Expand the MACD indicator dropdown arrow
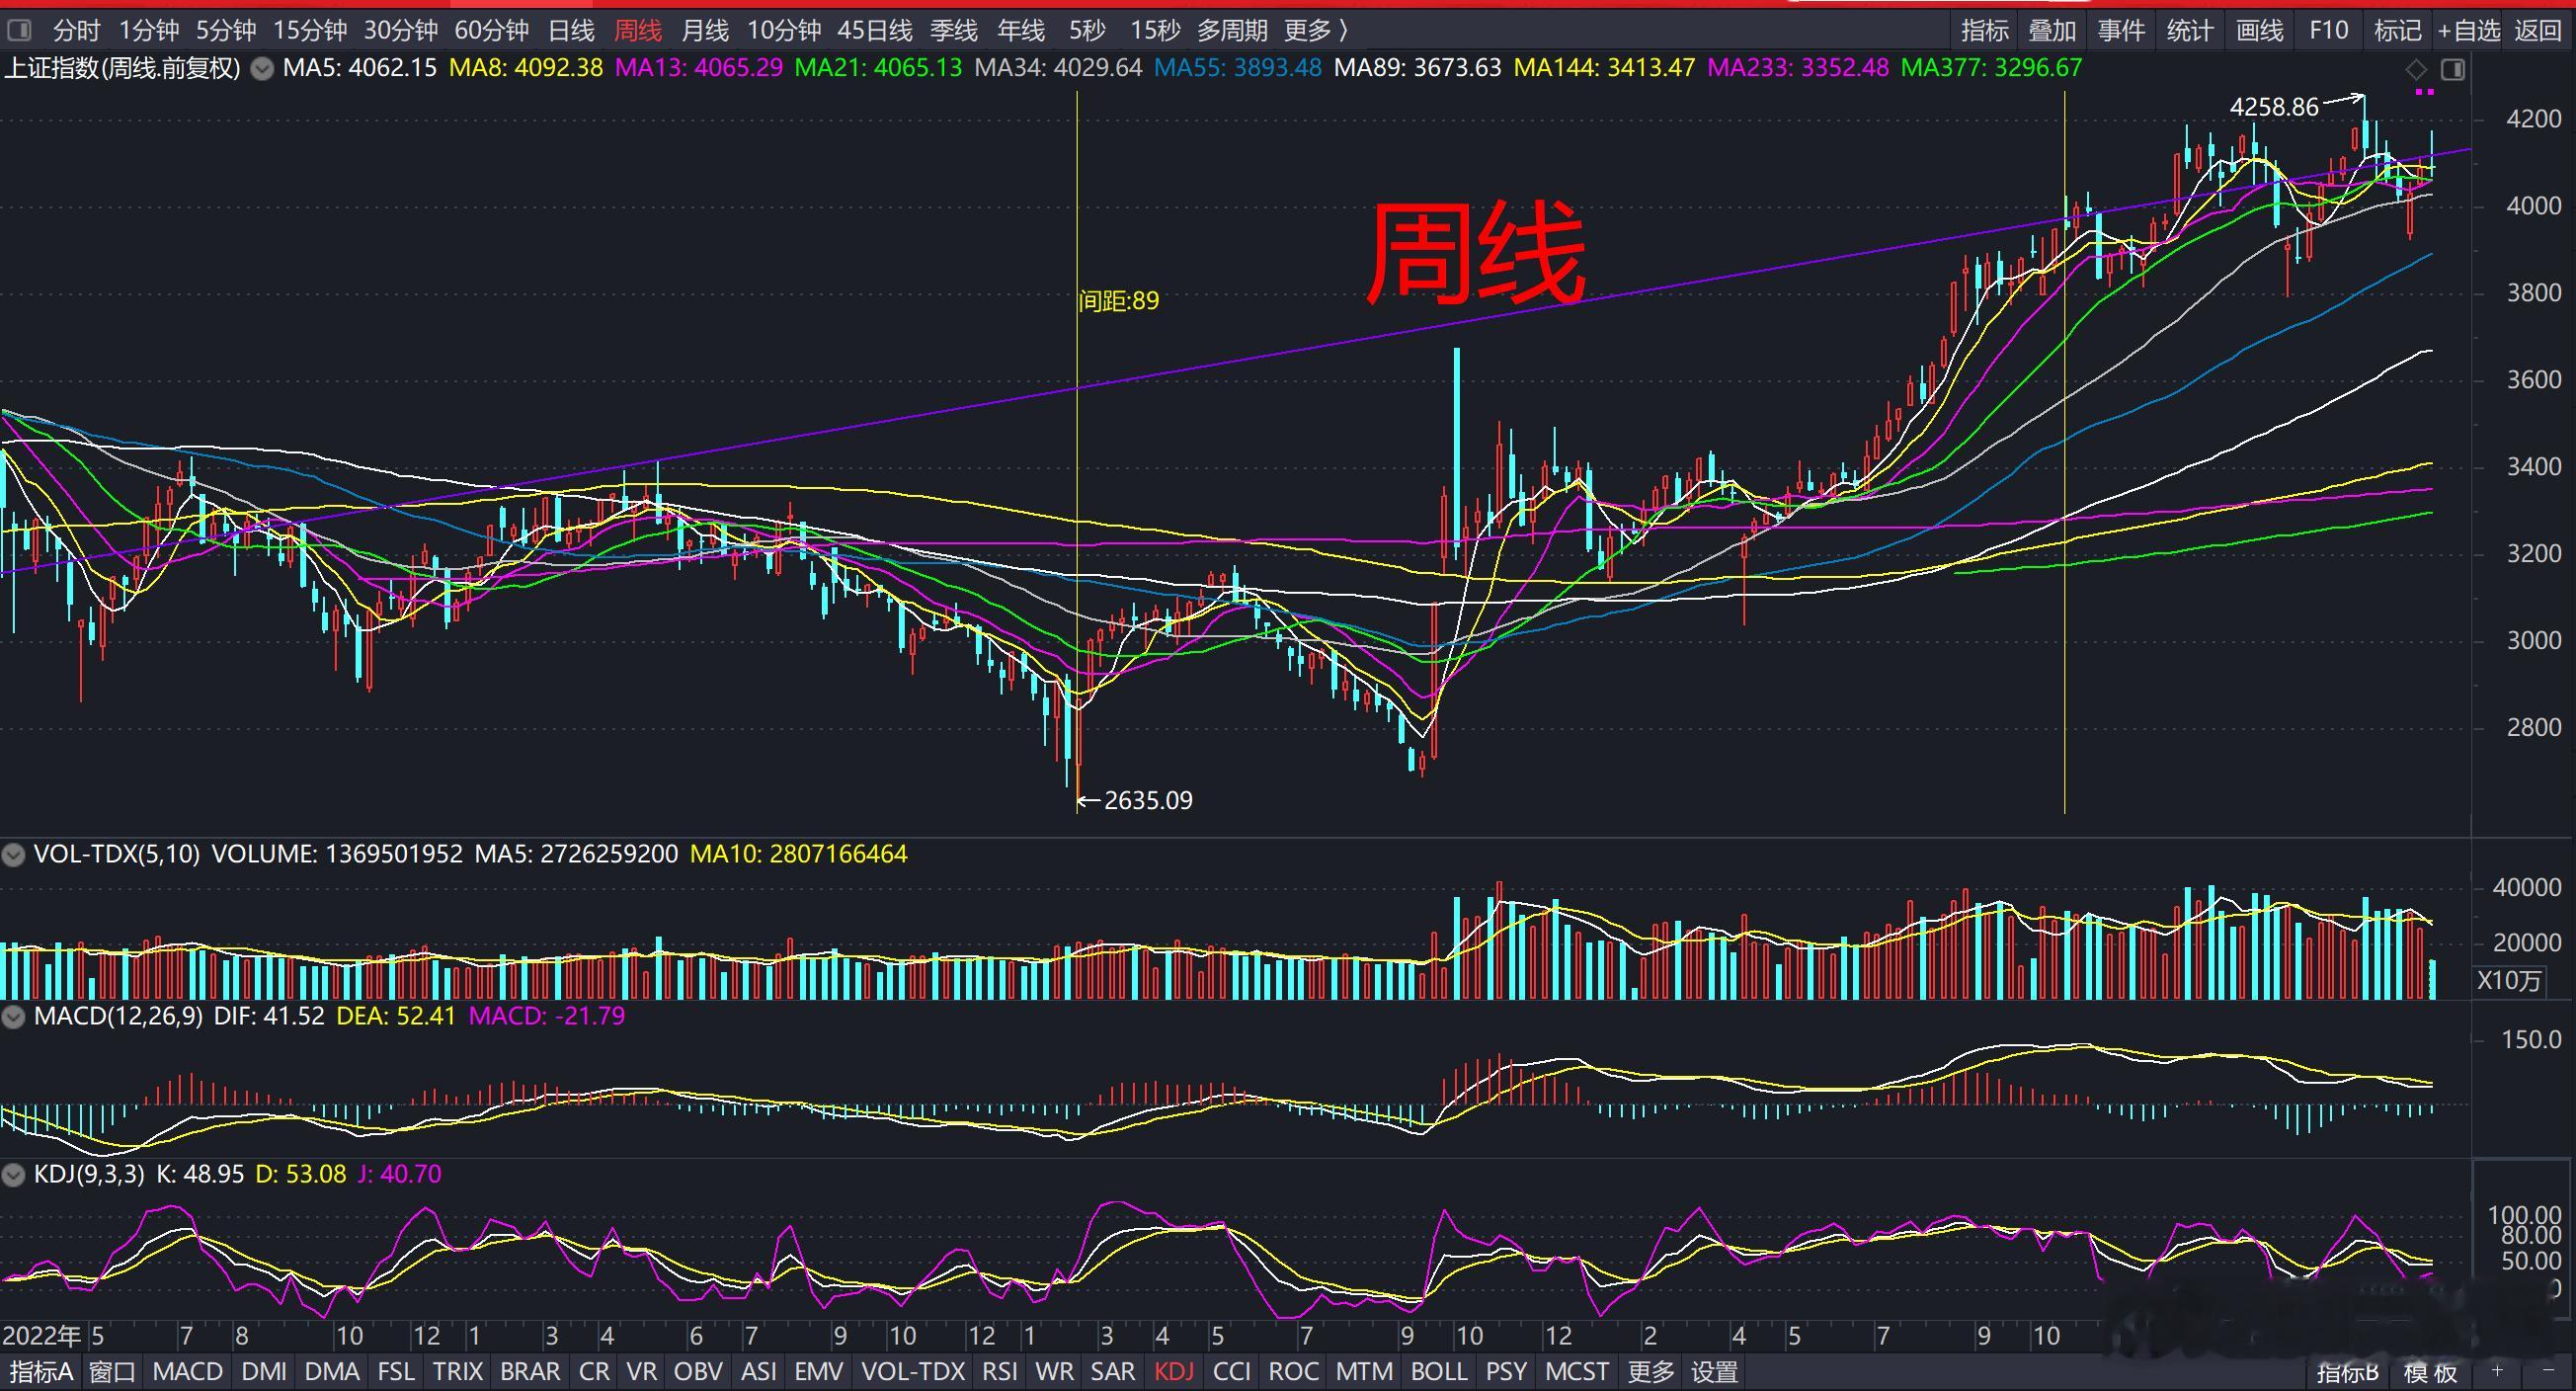The width and height of the screenshot is (2576, 1391). [x=13, y=1017]
